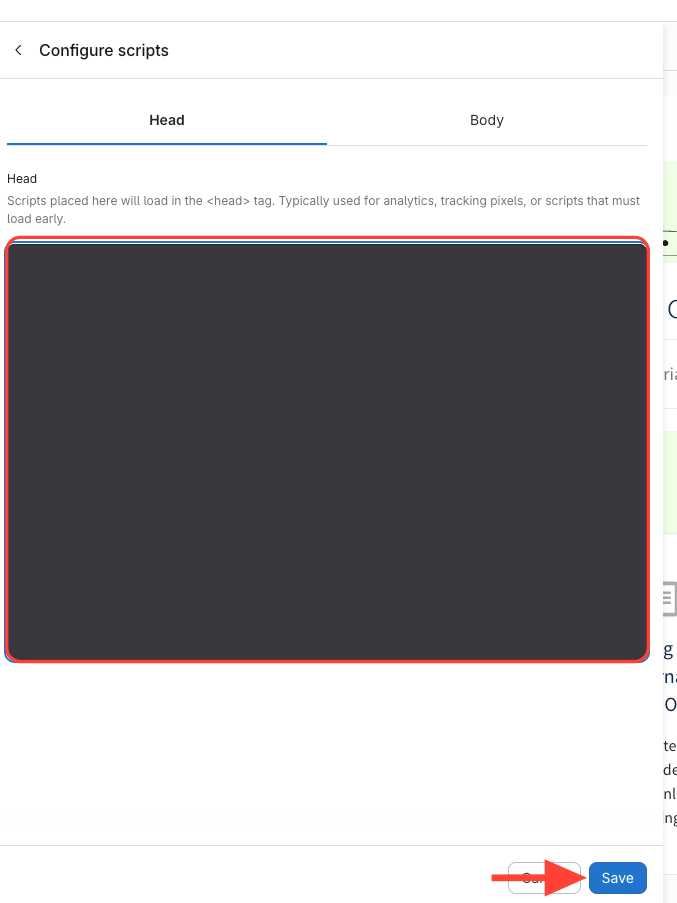Select the Head tab

(x=166, y=120)
